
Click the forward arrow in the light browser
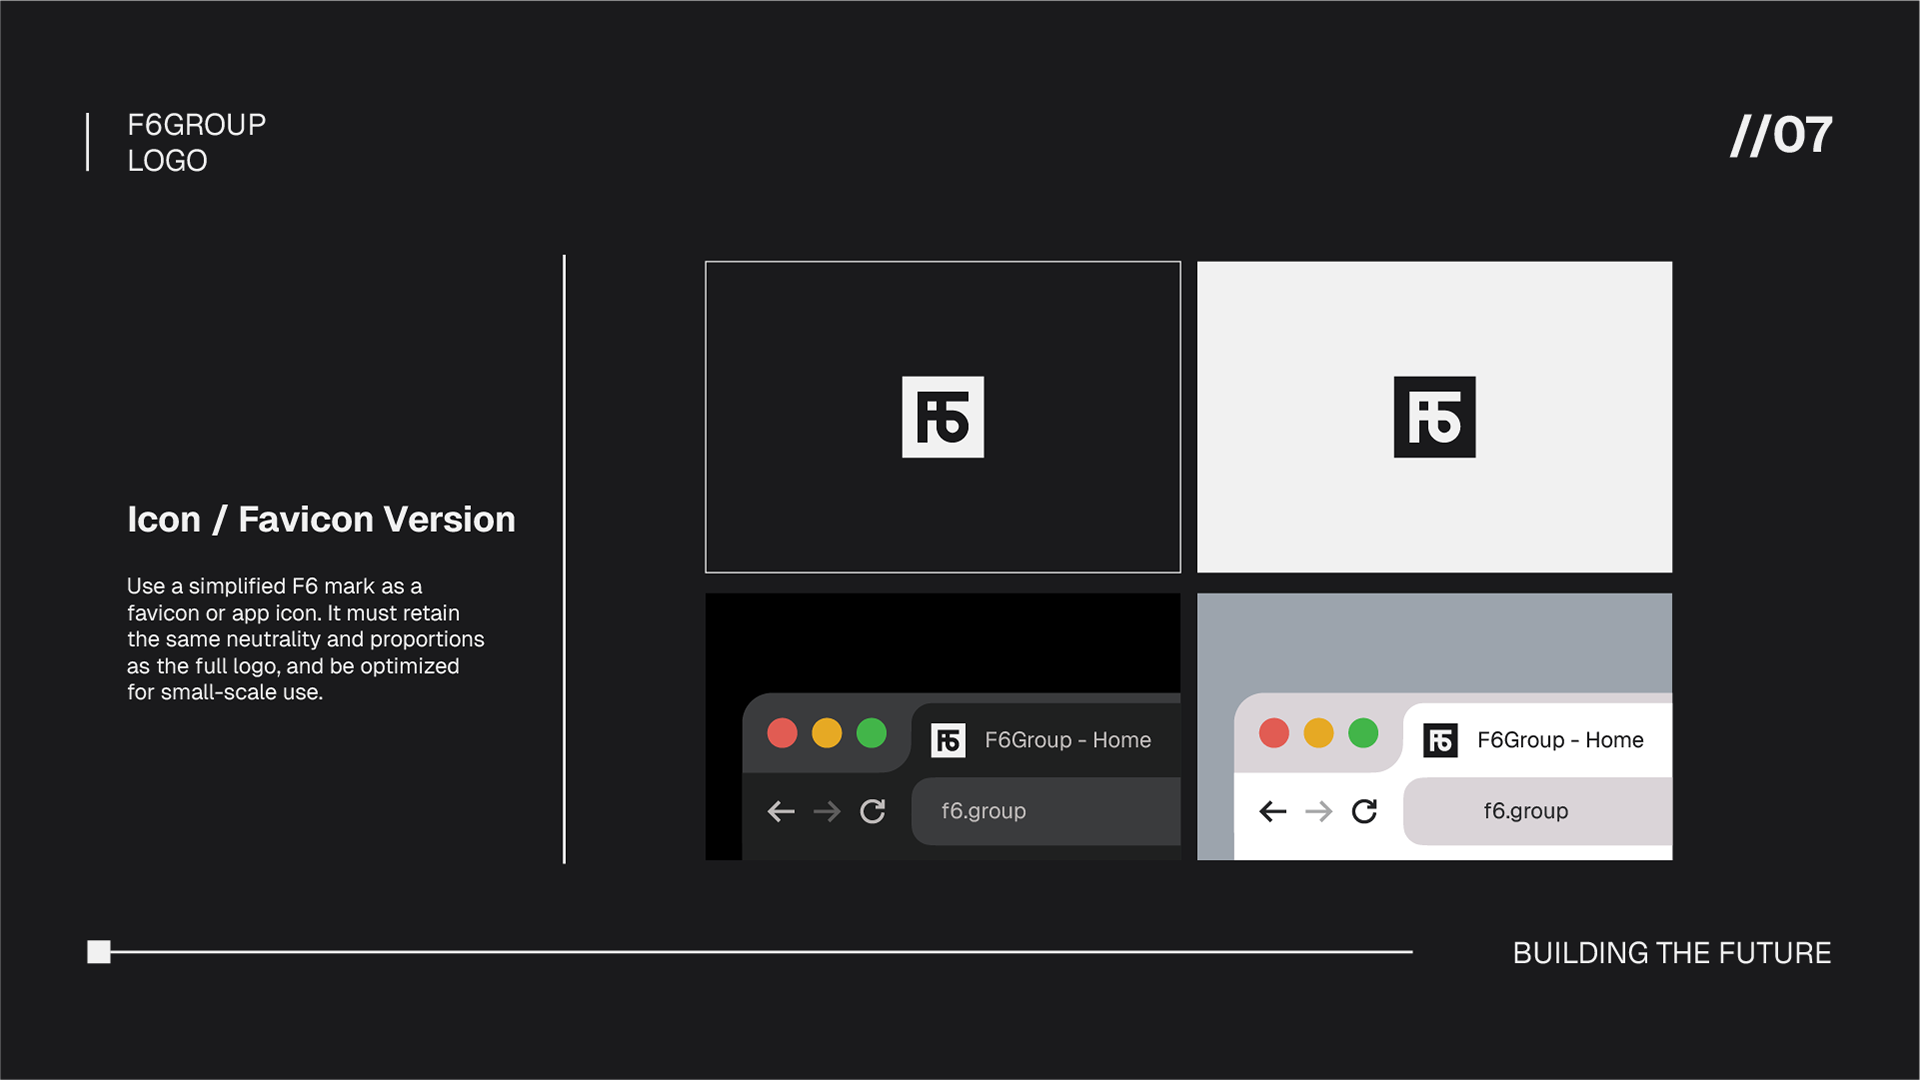coord(1318,811)
